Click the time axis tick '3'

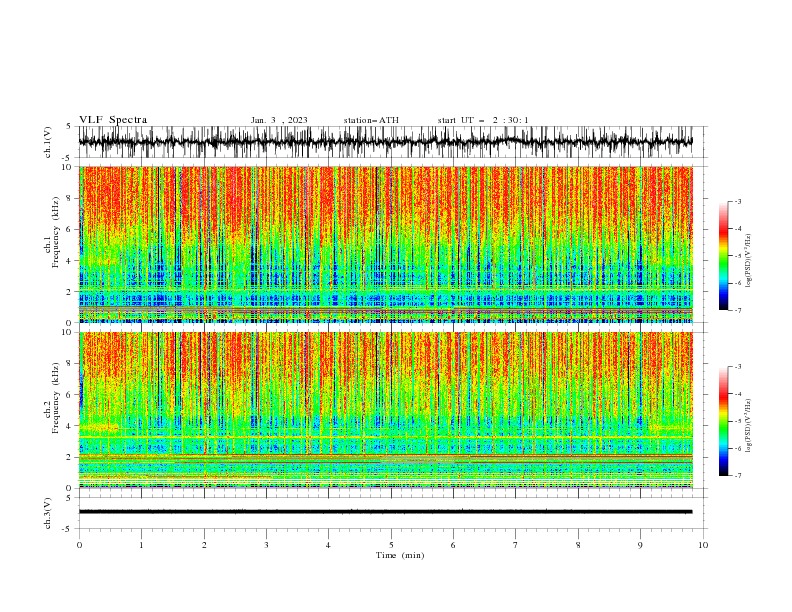coord(266,545)
